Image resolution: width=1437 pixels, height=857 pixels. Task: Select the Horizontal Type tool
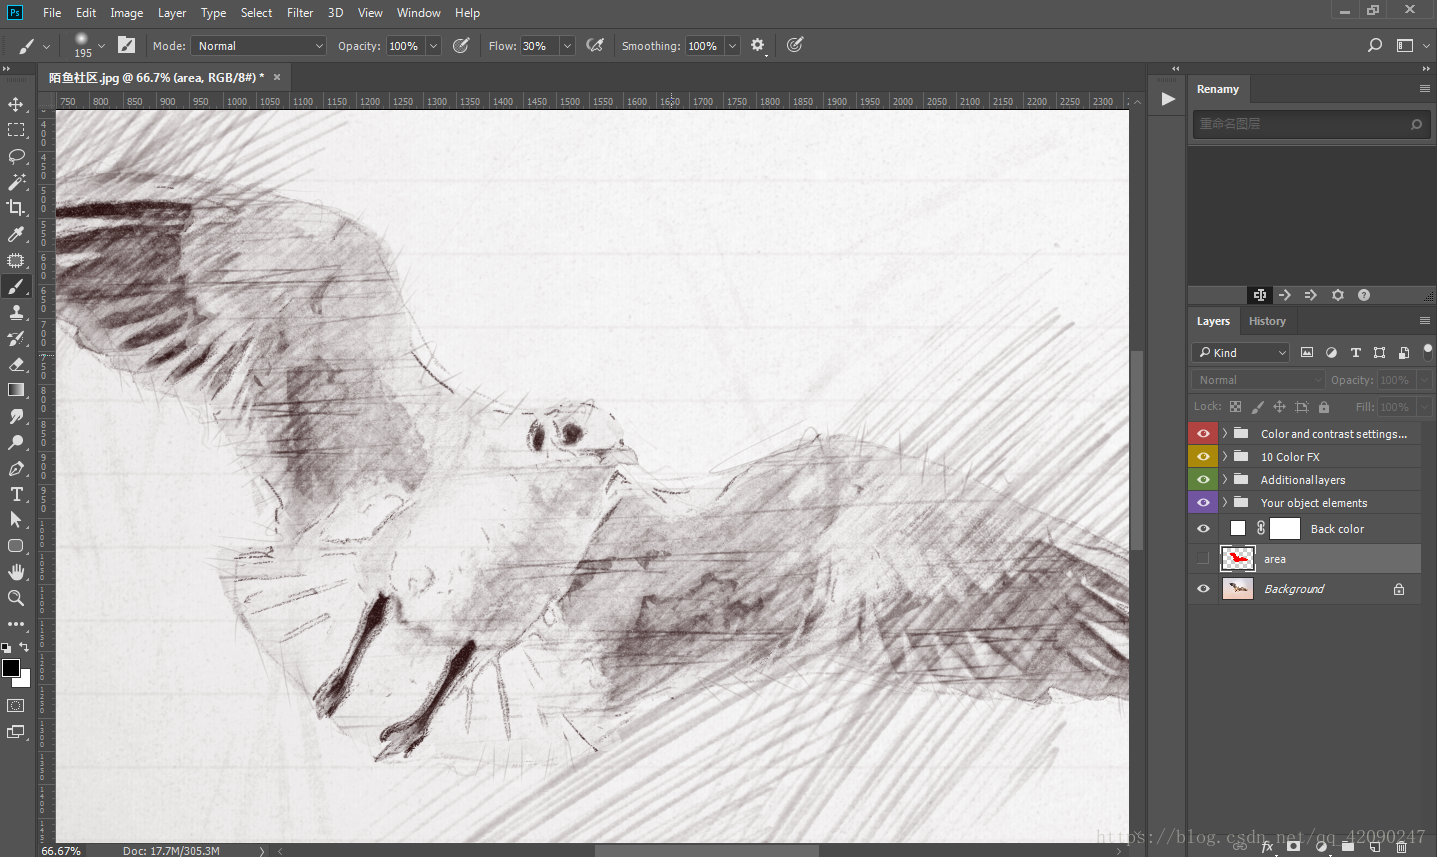click(x=16, y=494)
